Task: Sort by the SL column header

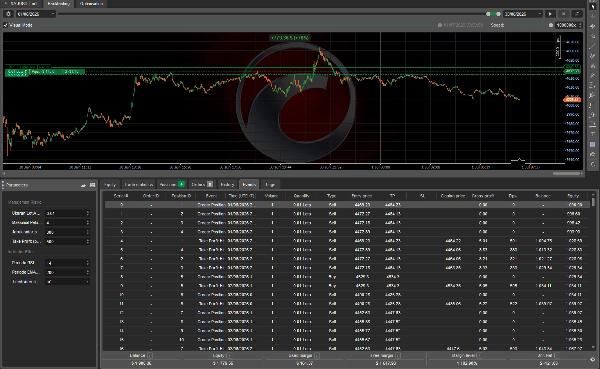Action: click(x=422, y=196)
